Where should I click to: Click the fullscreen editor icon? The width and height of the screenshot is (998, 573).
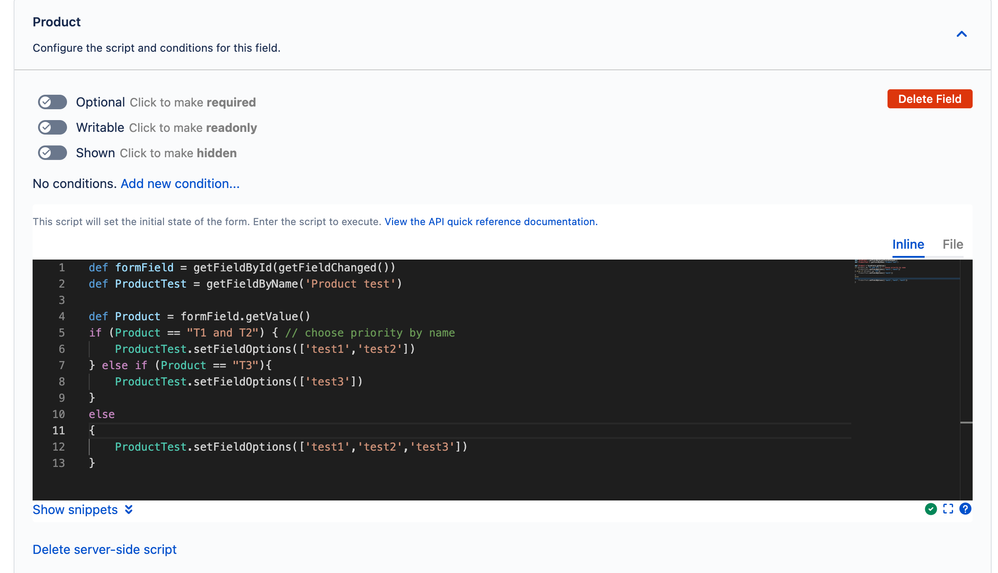click(x=948, y=509)
